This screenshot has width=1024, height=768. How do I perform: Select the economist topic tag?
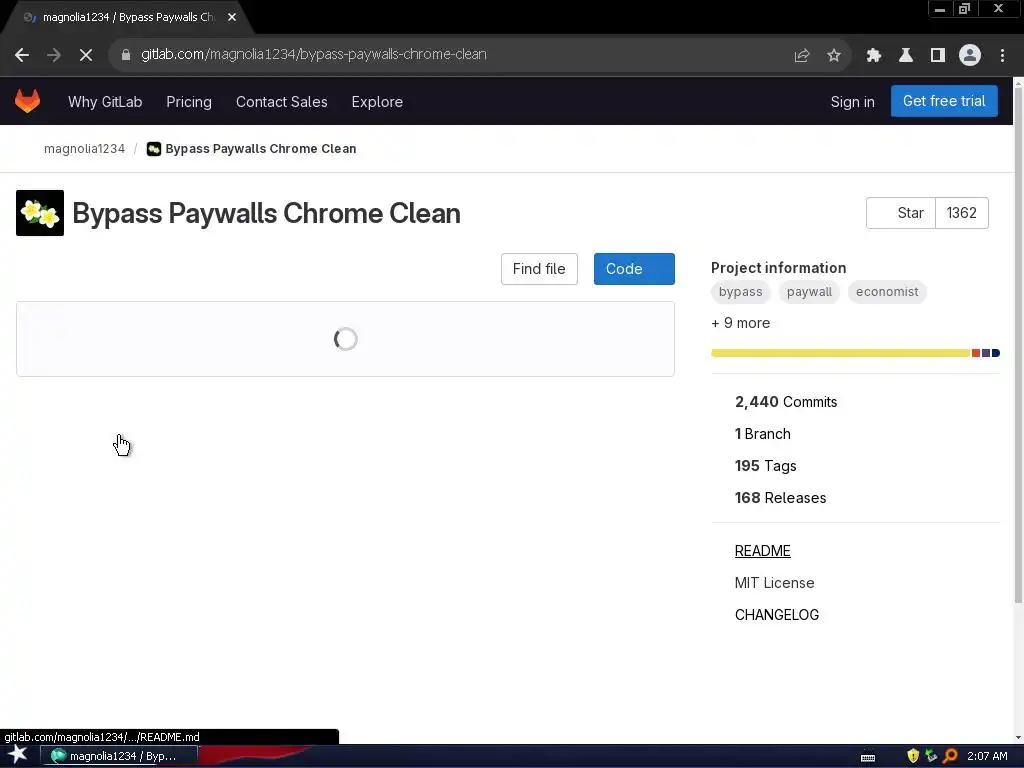tap(887, 292)
